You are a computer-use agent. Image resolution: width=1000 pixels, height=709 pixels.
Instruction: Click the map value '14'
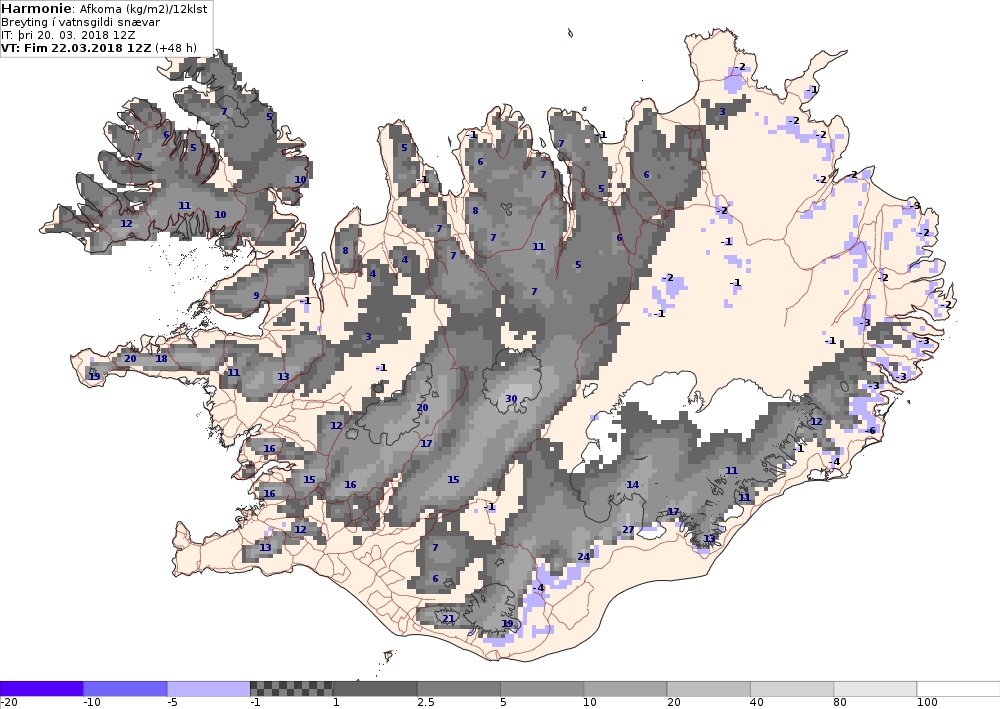tap(632, 485)
